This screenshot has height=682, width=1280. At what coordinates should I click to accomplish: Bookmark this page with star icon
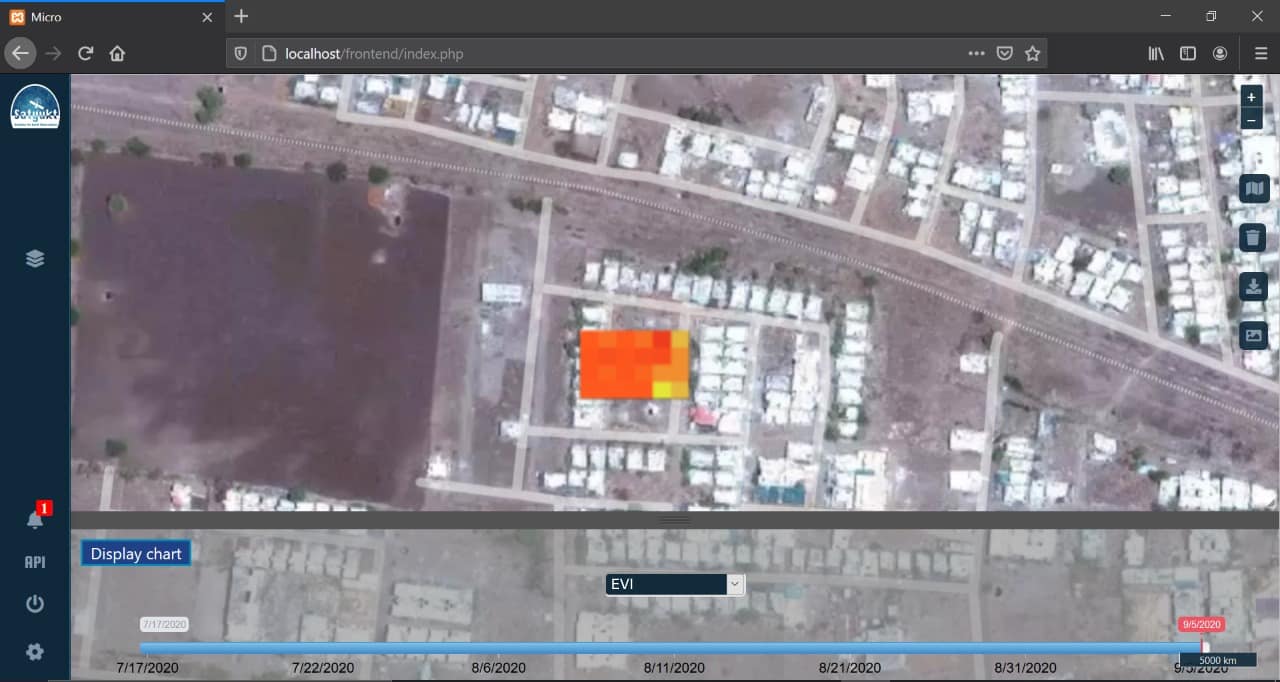point(1033,54)
